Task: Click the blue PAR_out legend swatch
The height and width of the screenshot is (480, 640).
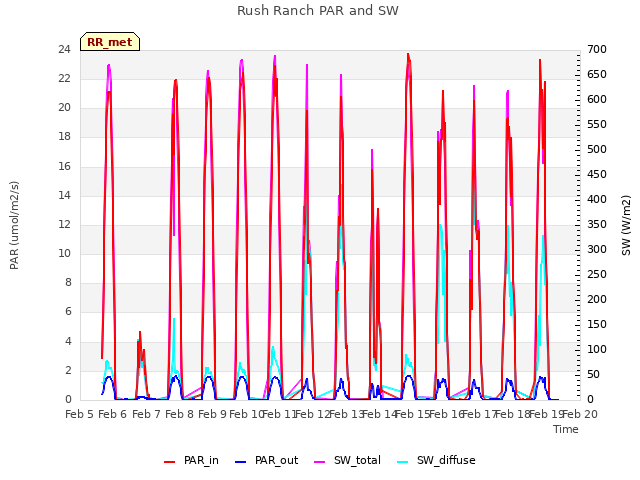Action: tap(241, 462)
